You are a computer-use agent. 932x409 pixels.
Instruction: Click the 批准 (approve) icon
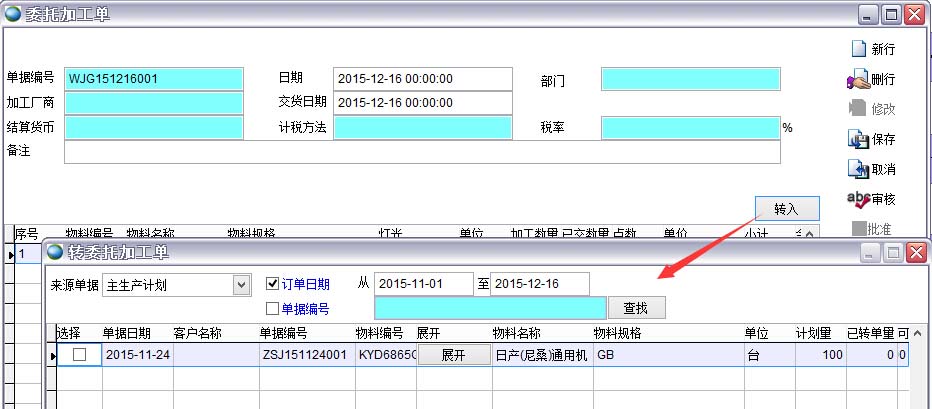[x=857, y=229]
